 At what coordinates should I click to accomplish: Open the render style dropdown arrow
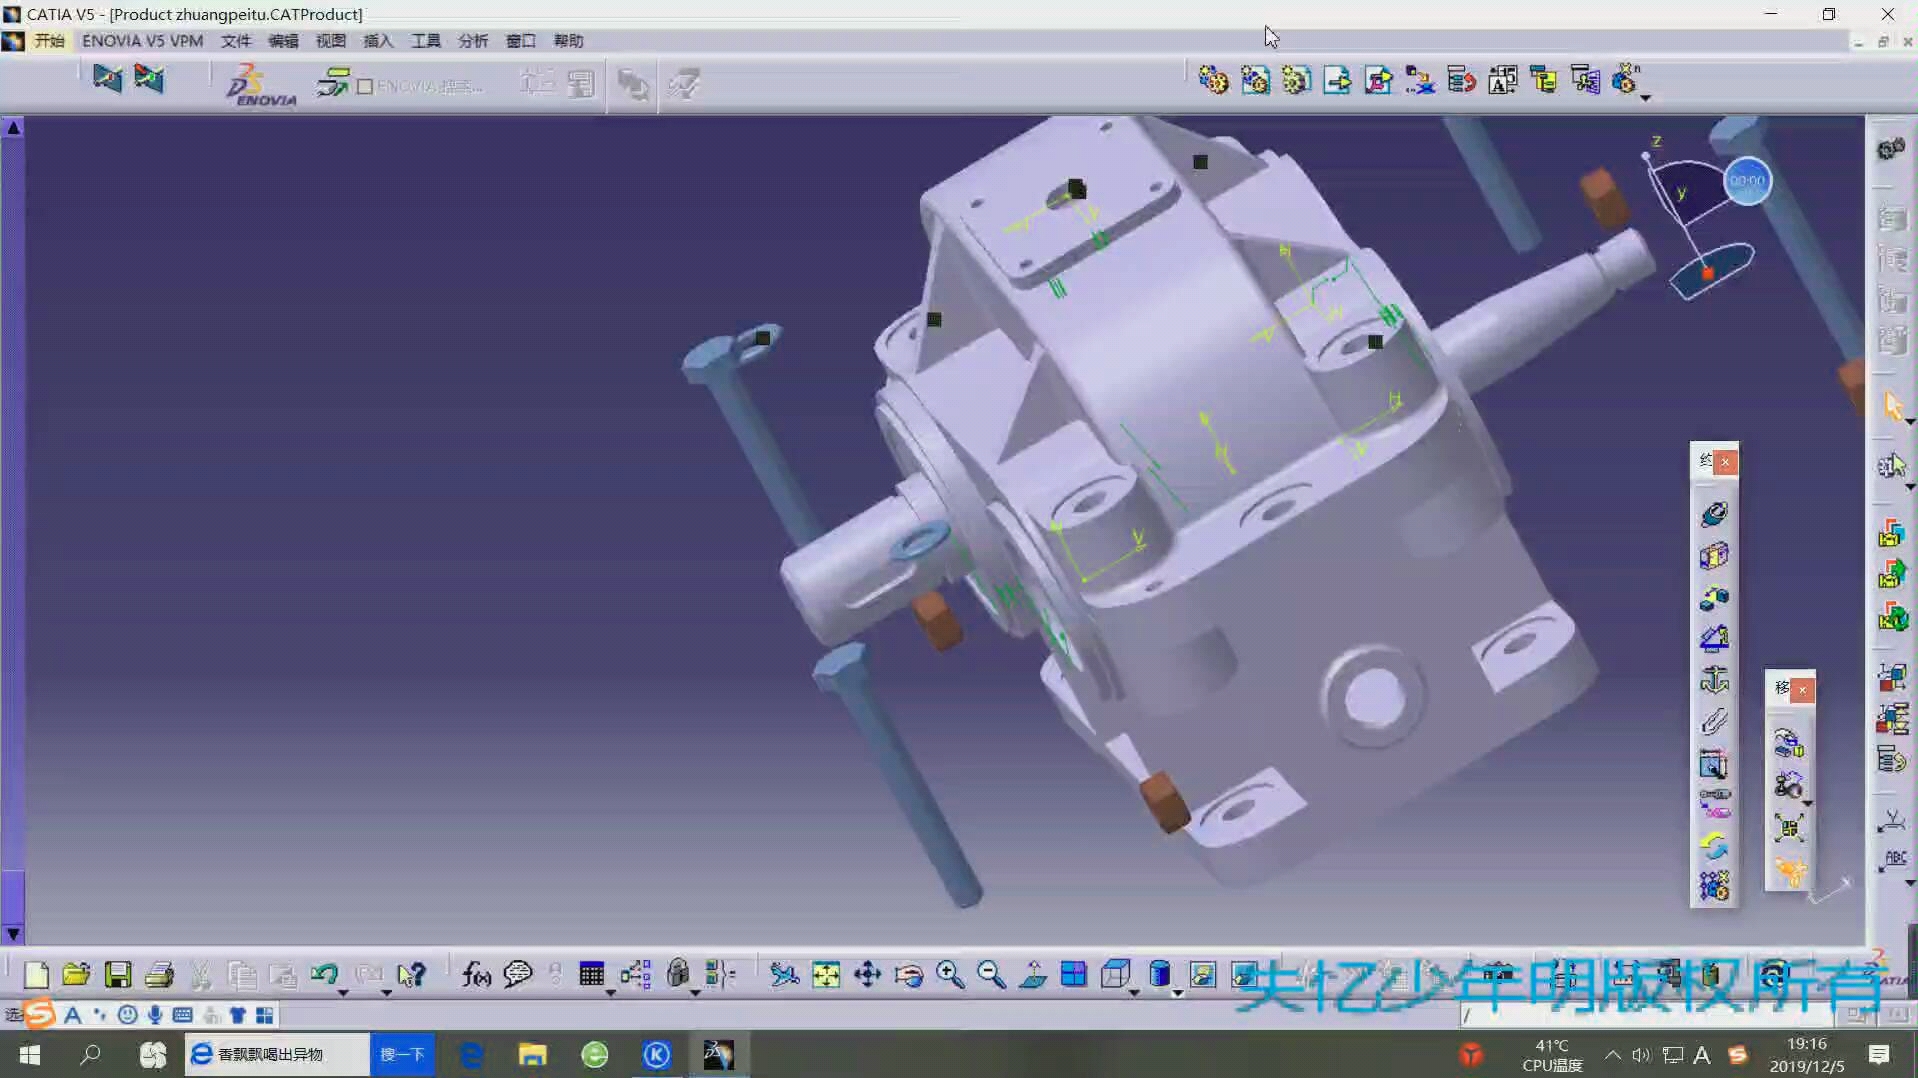point(1175,992)
